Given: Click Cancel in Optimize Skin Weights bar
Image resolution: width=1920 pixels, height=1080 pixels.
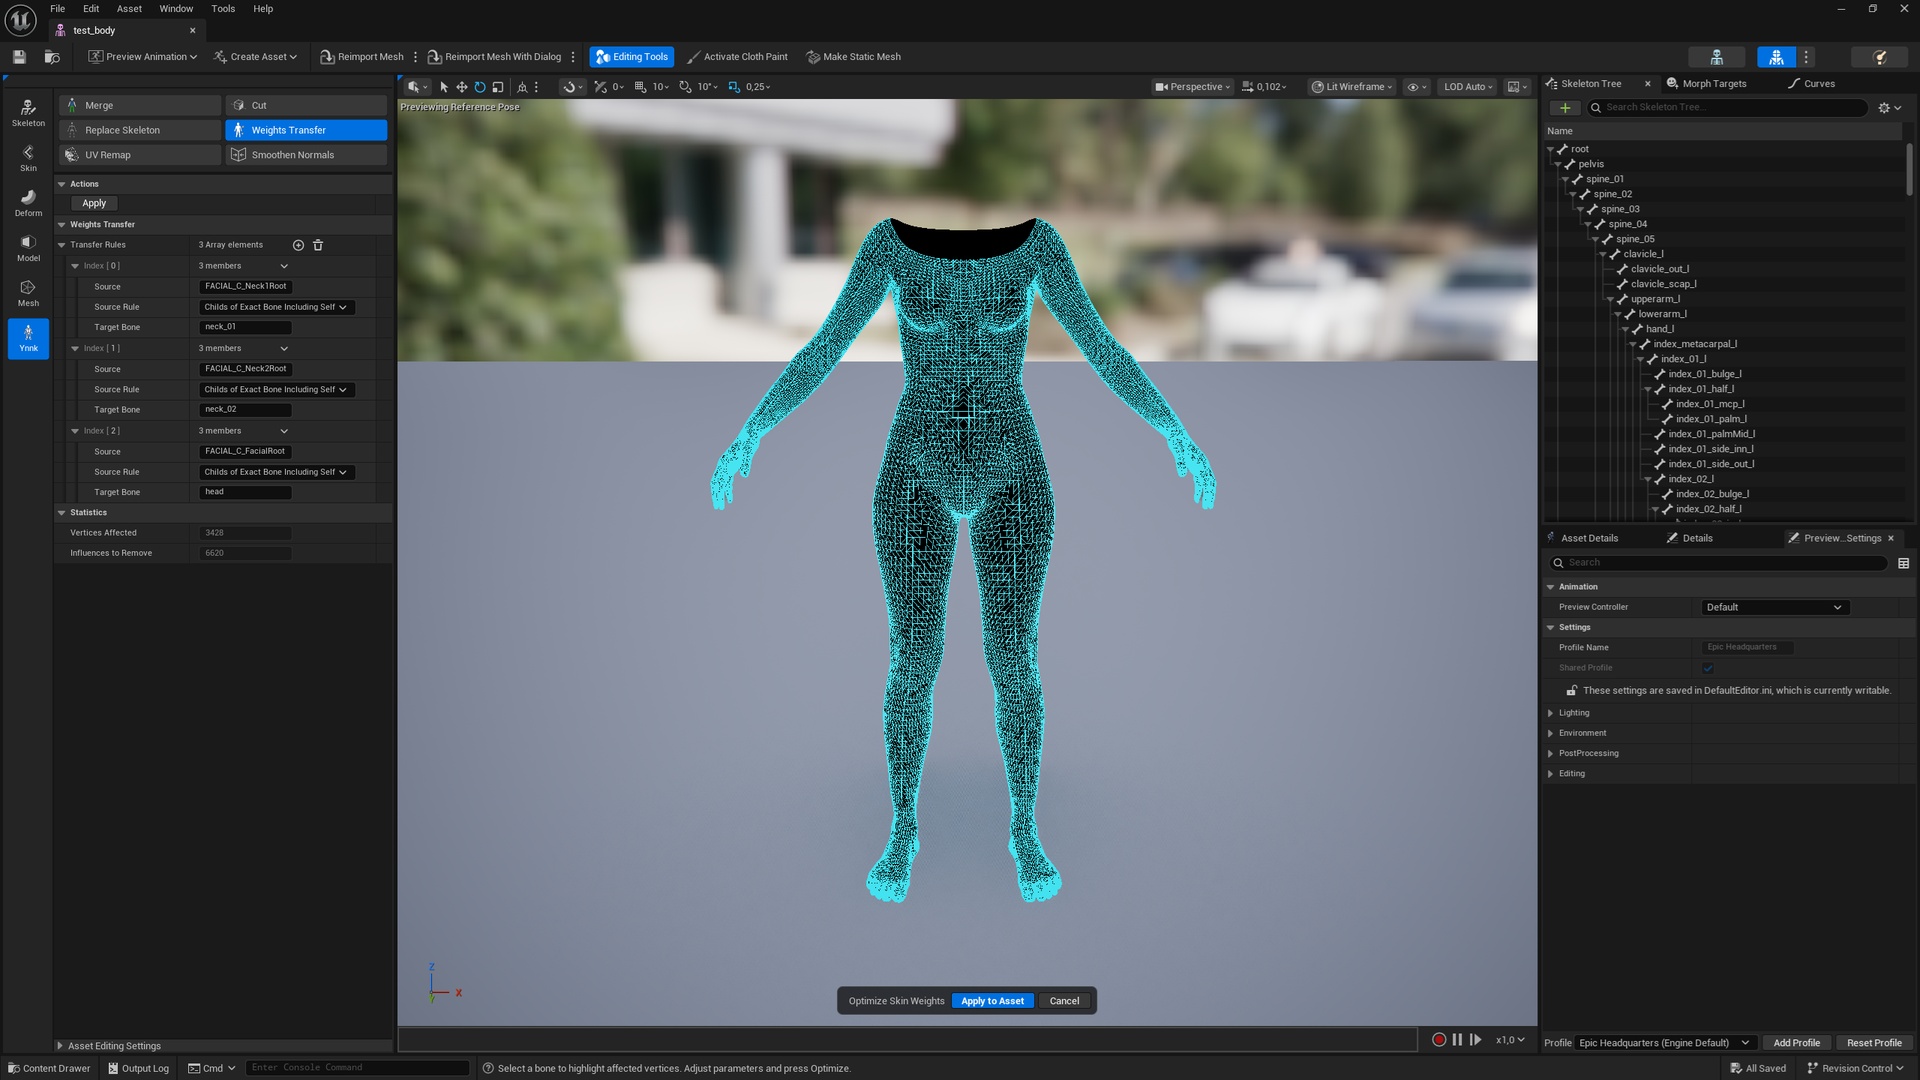Looking at the screenshot, I should tap(1064, 1001).
